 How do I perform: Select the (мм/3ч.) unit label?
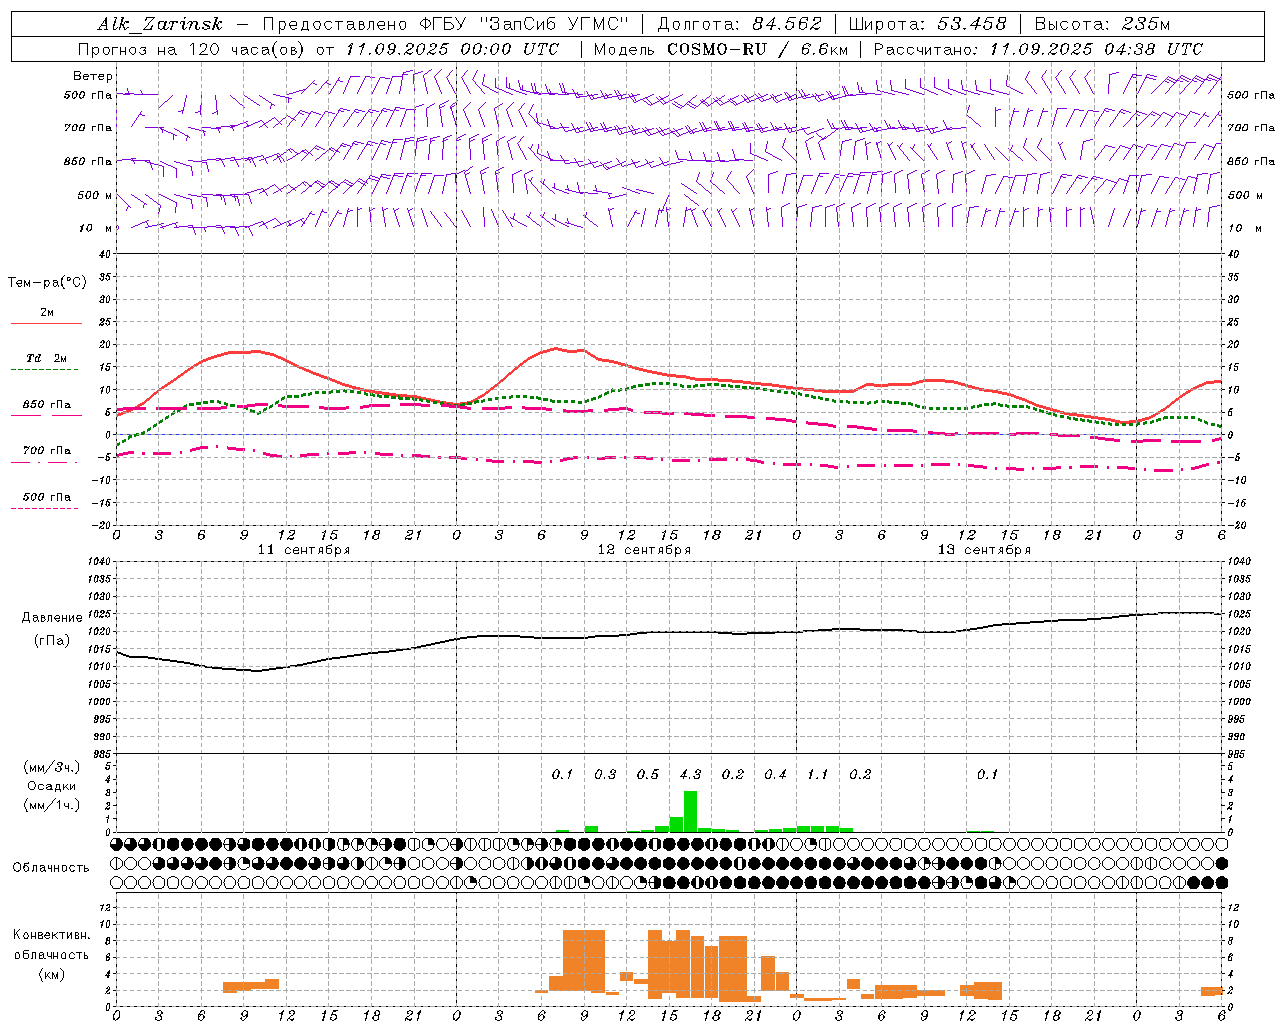pos(51,767)
